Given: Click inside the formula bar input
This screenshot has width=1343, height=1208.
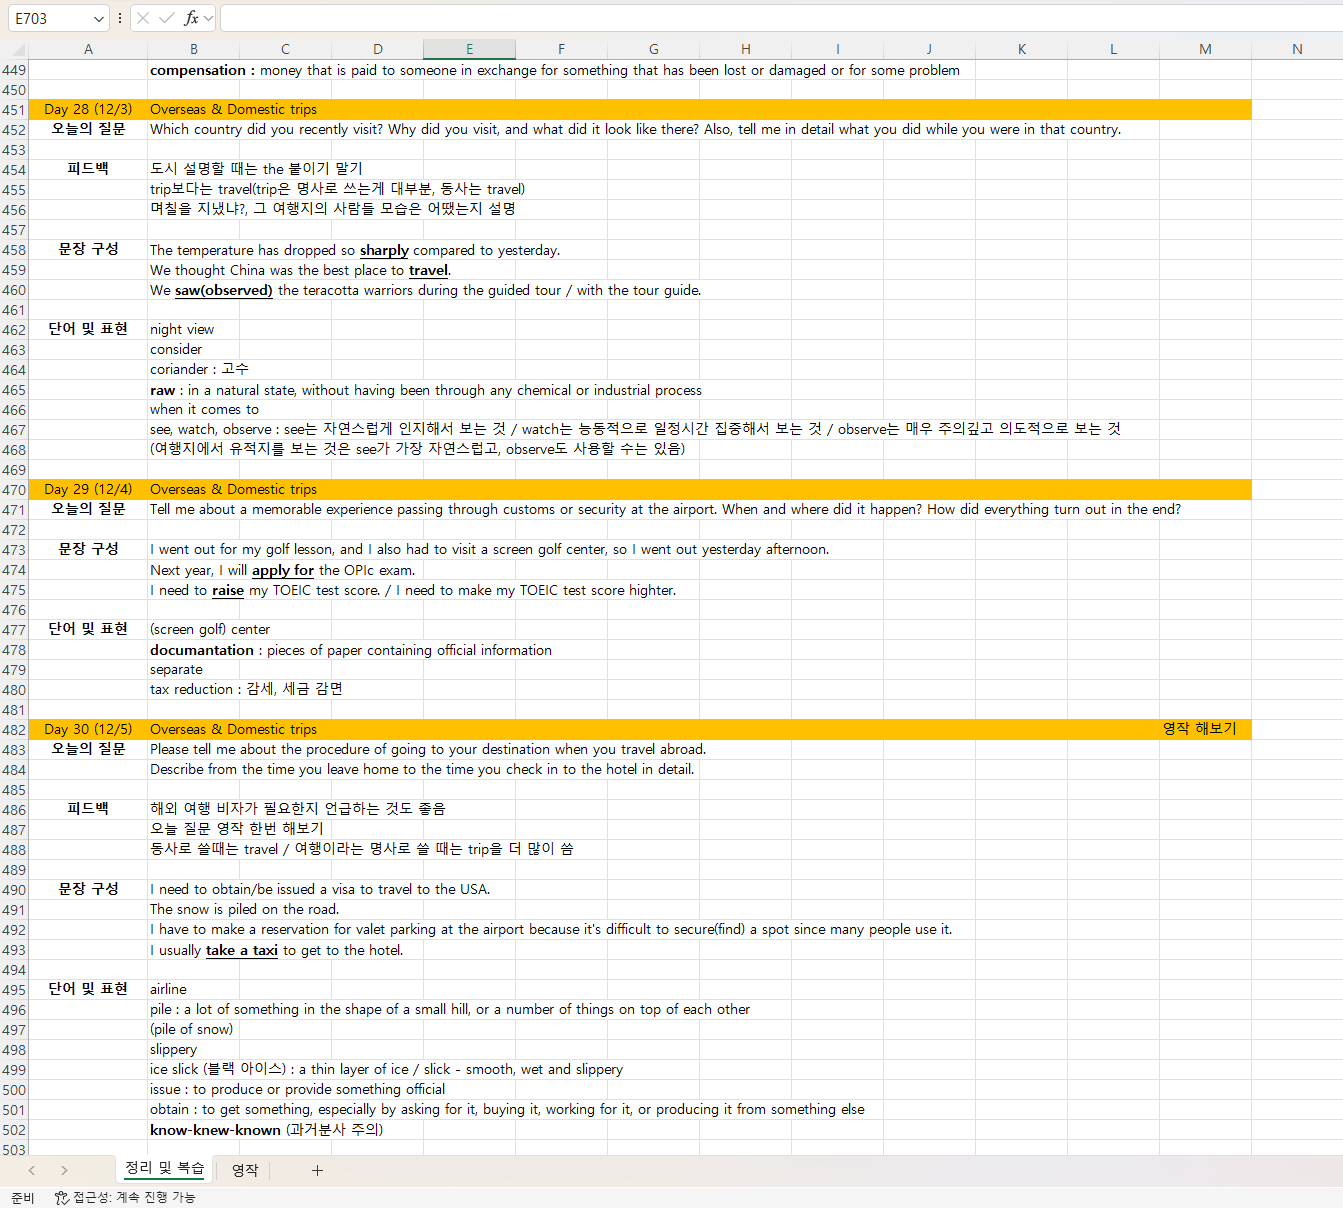Looking at the screenshot, I should pos(780,18).
